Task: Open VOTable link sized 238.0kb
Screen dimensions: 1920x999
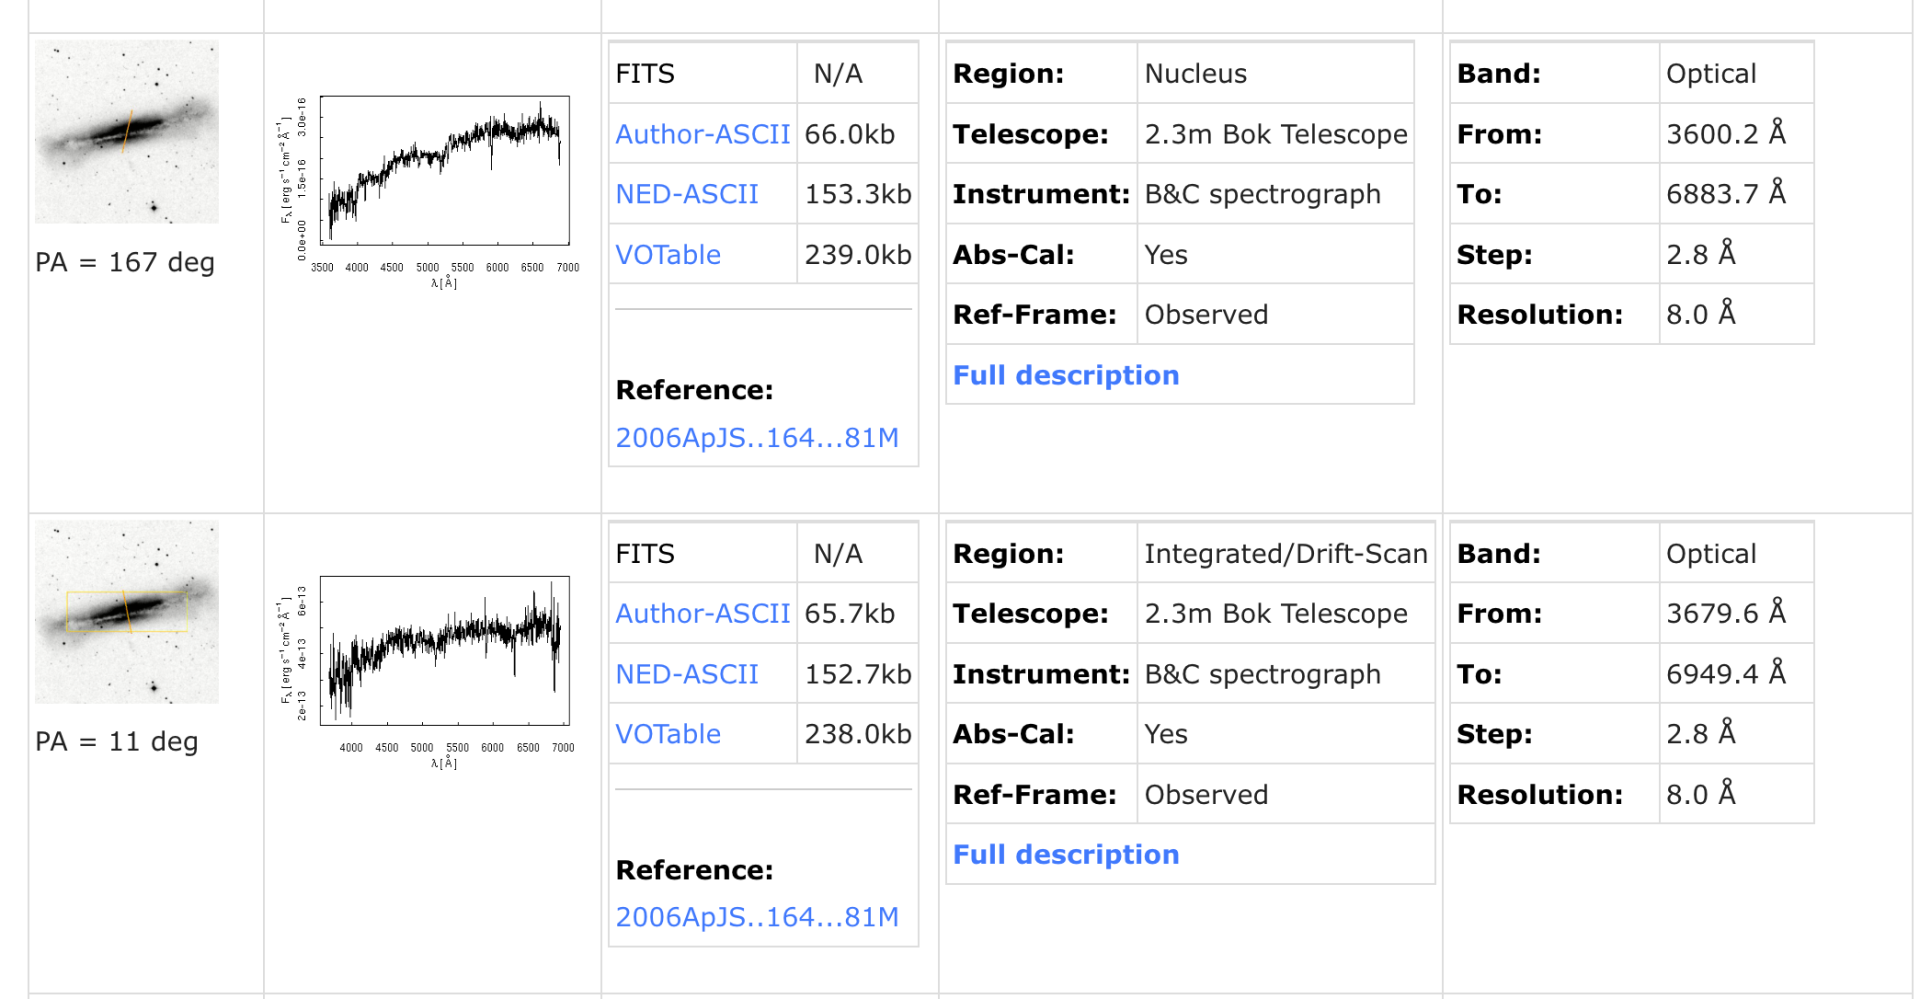Action: coord(668,734)
